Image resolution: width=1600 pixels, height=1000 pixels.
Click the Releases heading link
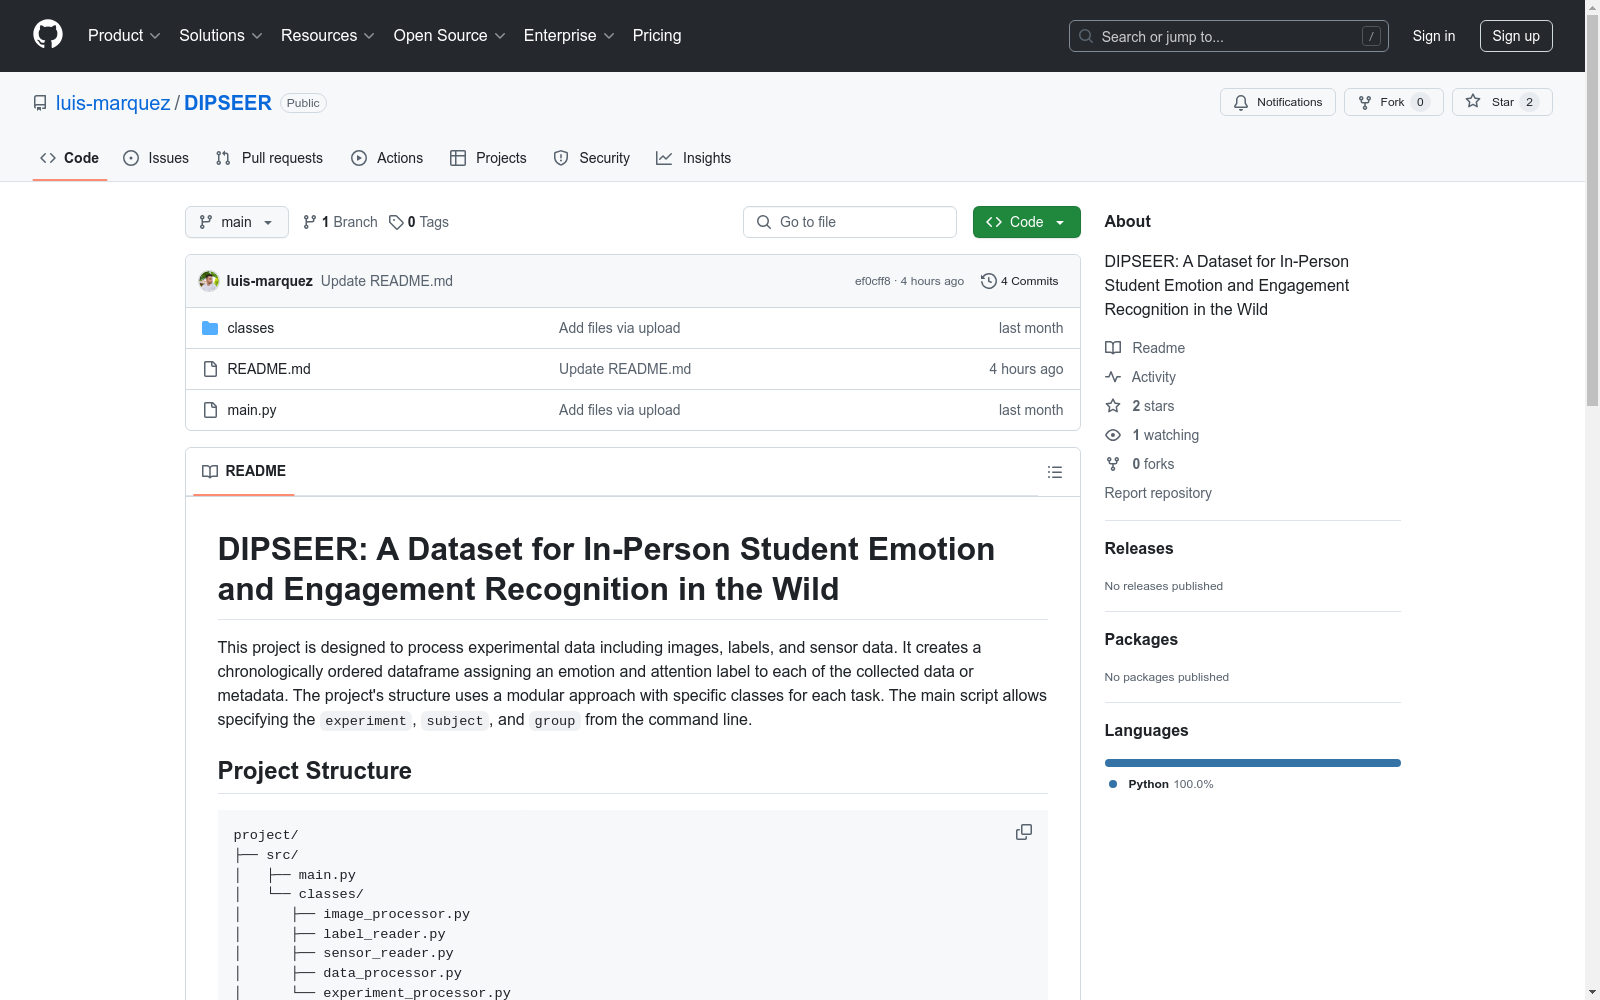coord(1139,548)
